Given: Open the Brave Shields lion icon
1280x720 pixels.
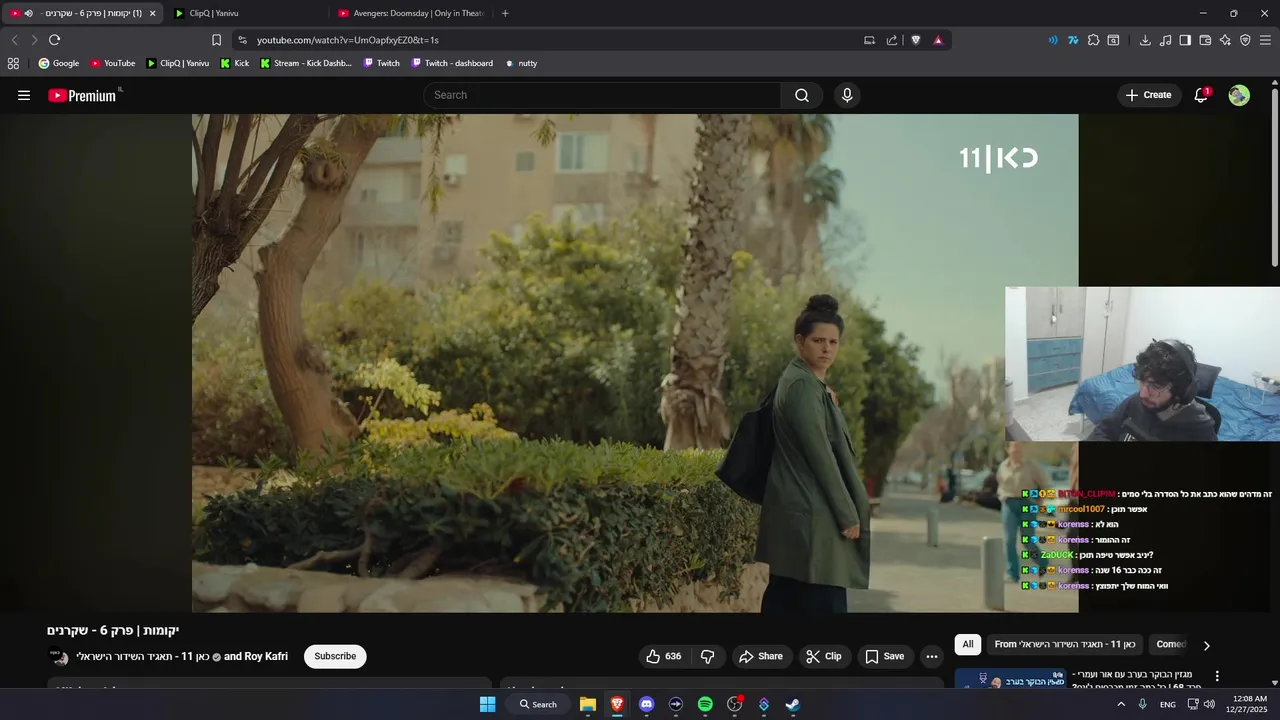Looking at the screenshot, I should pos(915,40).
